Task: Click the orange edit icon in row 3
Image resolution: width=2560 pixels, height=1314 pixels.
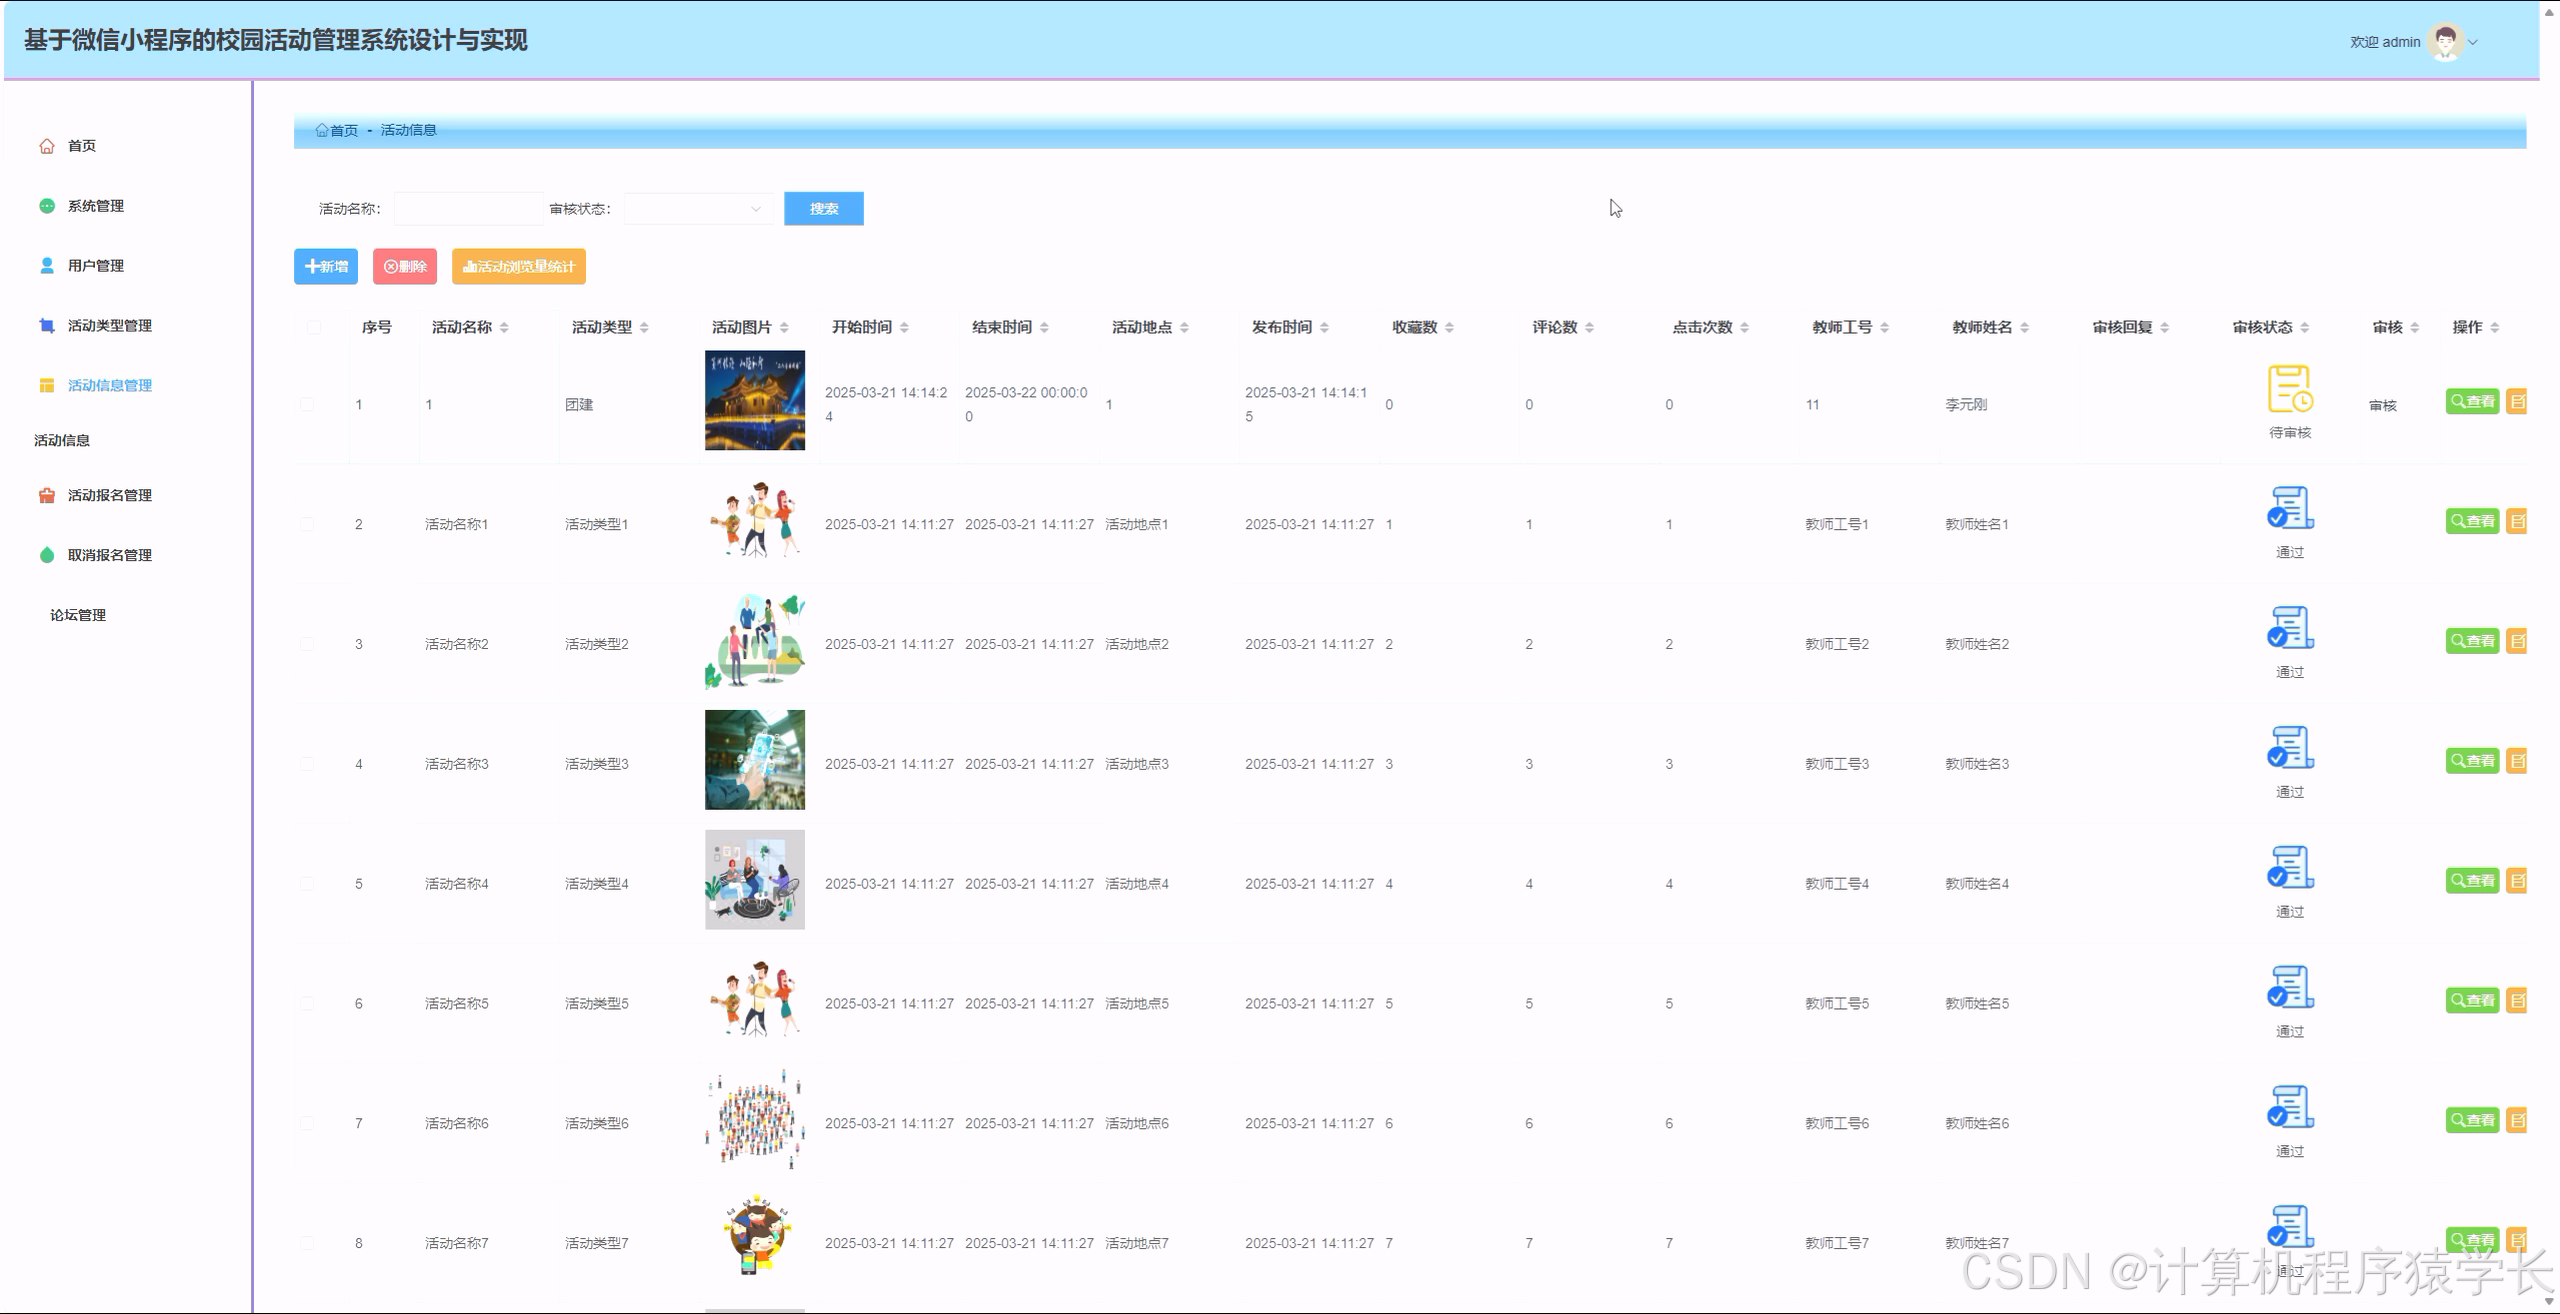Action: [x=2517, y=641]
